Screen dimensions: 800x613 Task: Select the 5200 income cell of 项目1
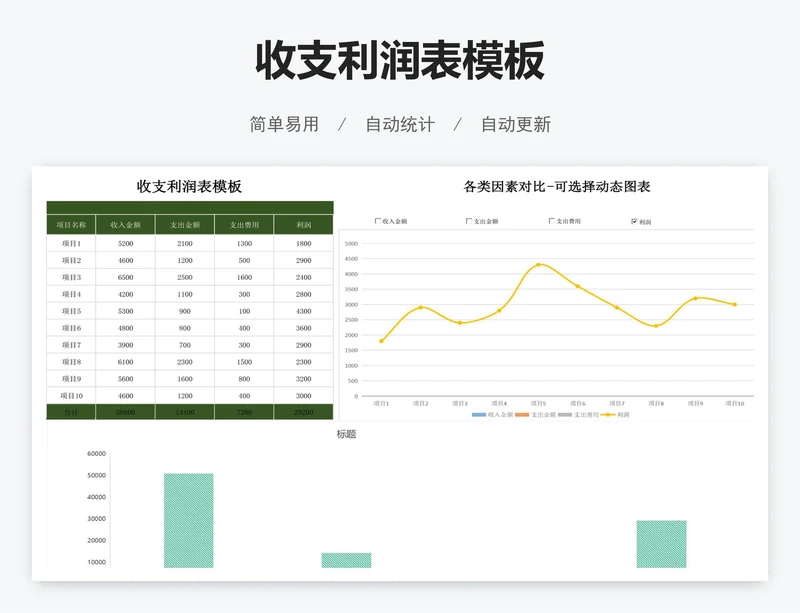[125, 243]
